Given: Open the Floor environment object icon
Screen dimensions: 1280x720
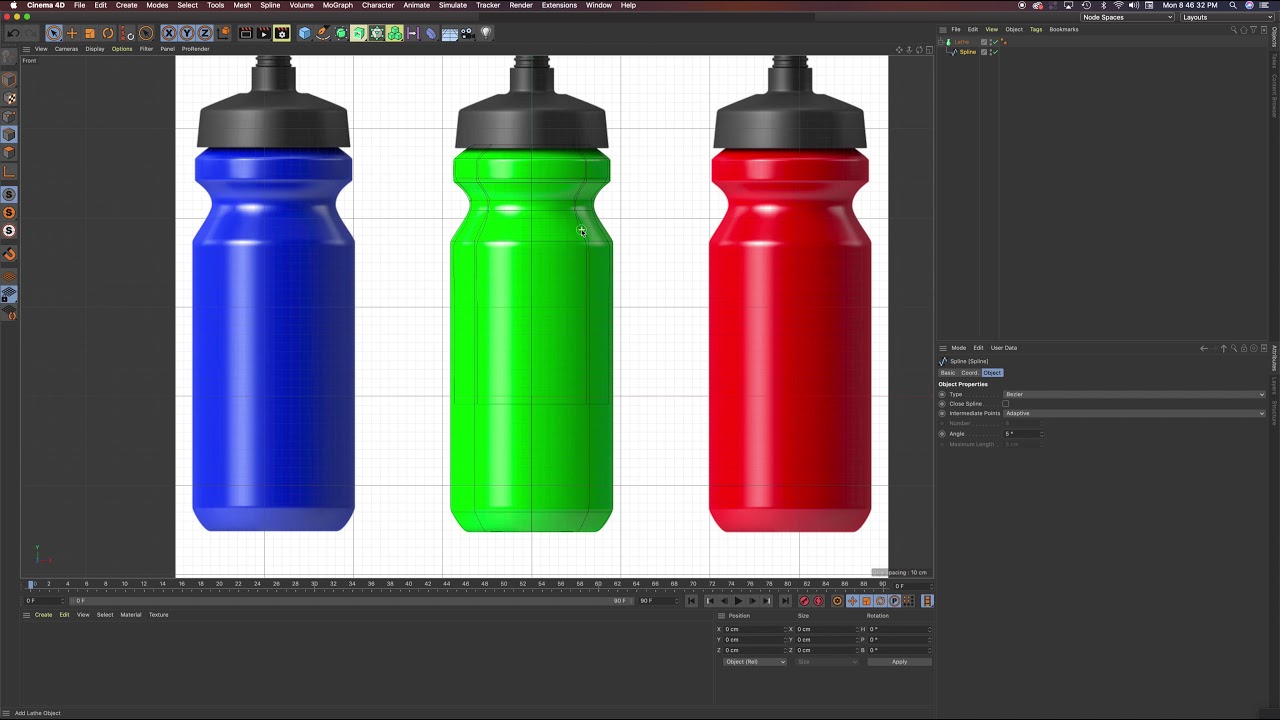Looking at the screenshot, I should (449, 33).
